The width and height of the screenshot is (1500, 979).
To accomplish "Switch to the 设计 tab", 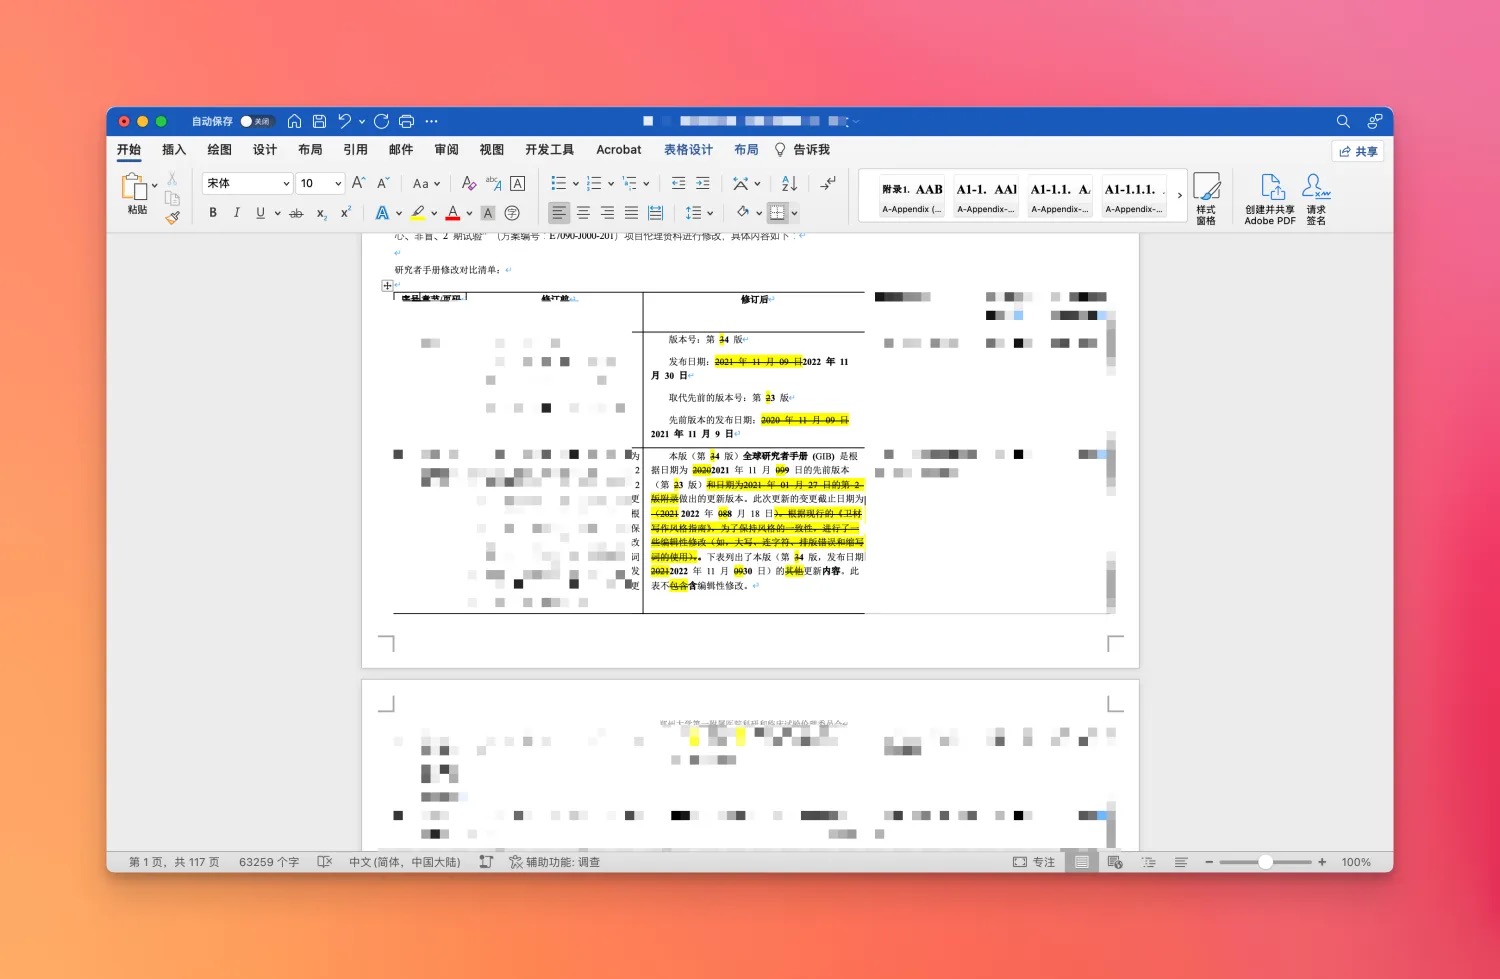I will (x=265, y=150).
